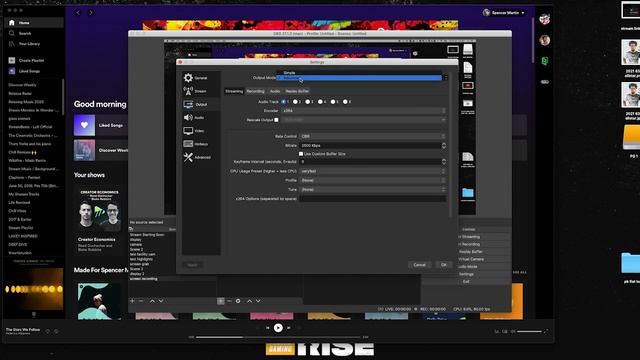Open the Tune dropdown
Viewport: 640px width, 360px height.
[x=373, y=189]
